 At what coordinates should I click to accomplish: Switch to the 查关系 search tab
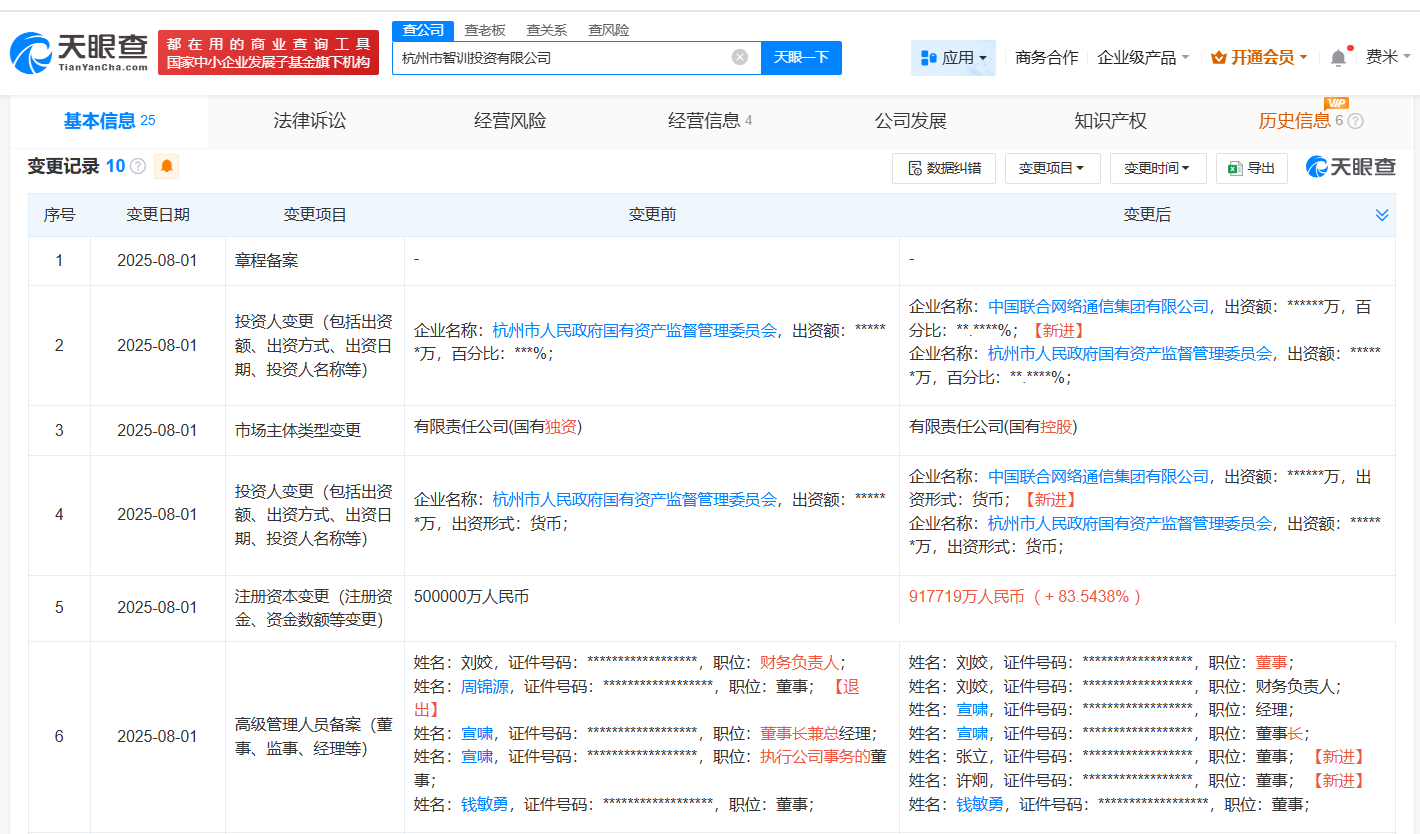pos(547,30)
